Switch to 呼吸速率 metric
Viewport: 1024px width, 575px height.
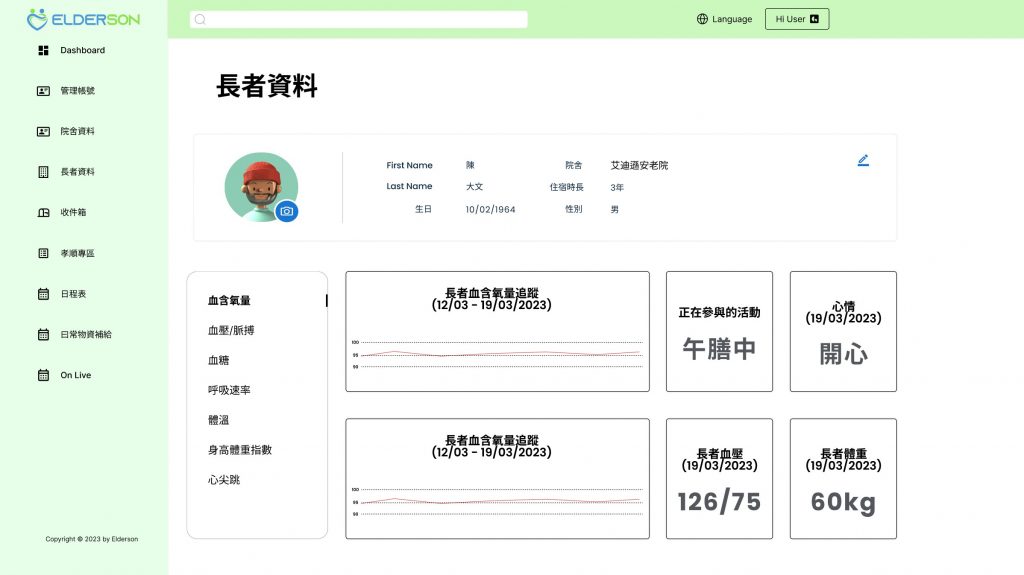coord(229,390)
